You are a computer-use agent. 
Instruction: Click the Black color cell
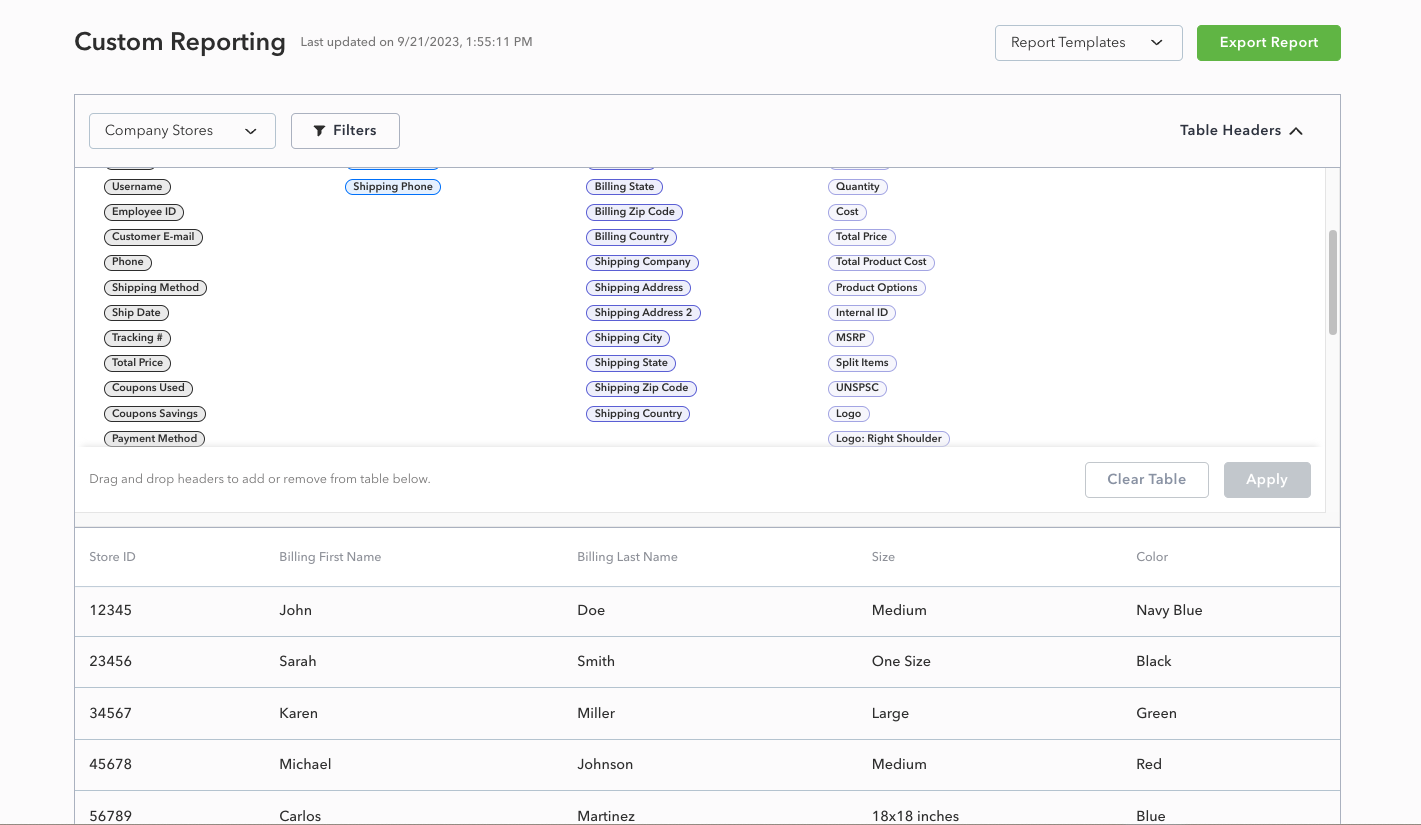(1154, 662)
